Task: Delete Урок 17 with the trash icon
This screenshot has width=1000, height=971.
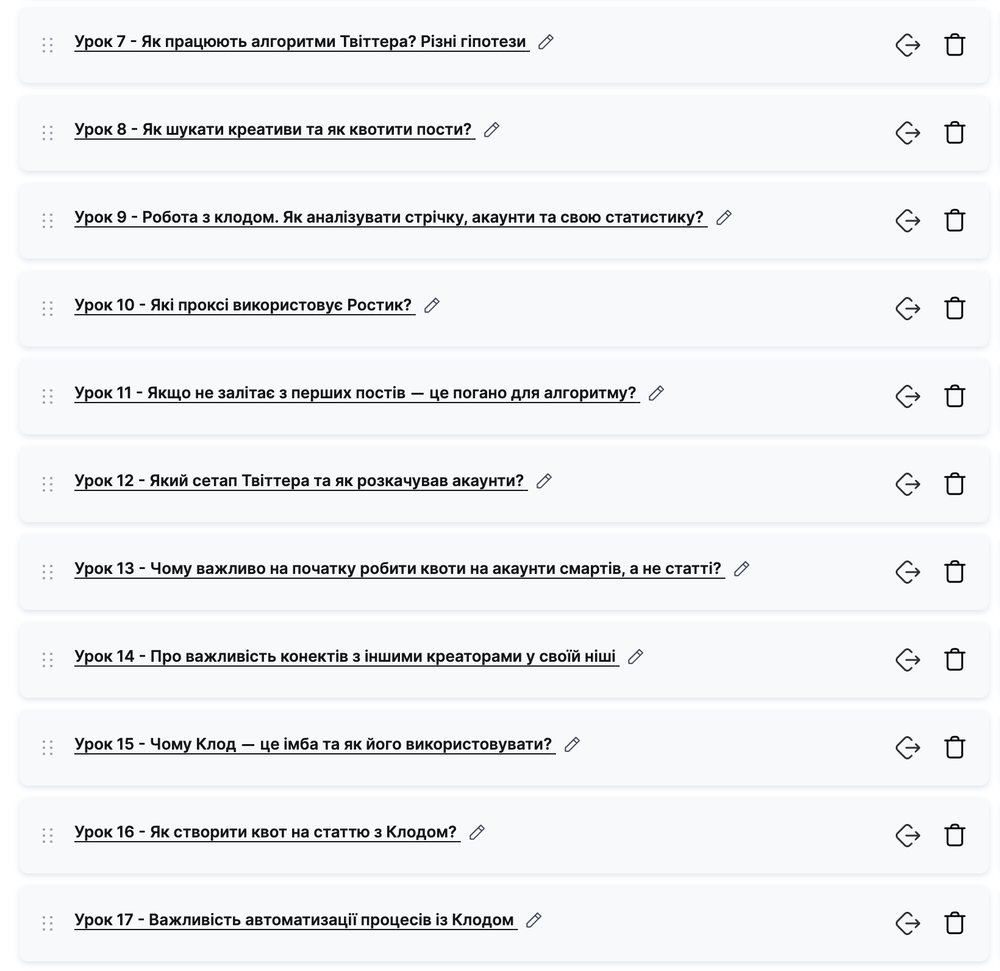Action: click(954, 923)
